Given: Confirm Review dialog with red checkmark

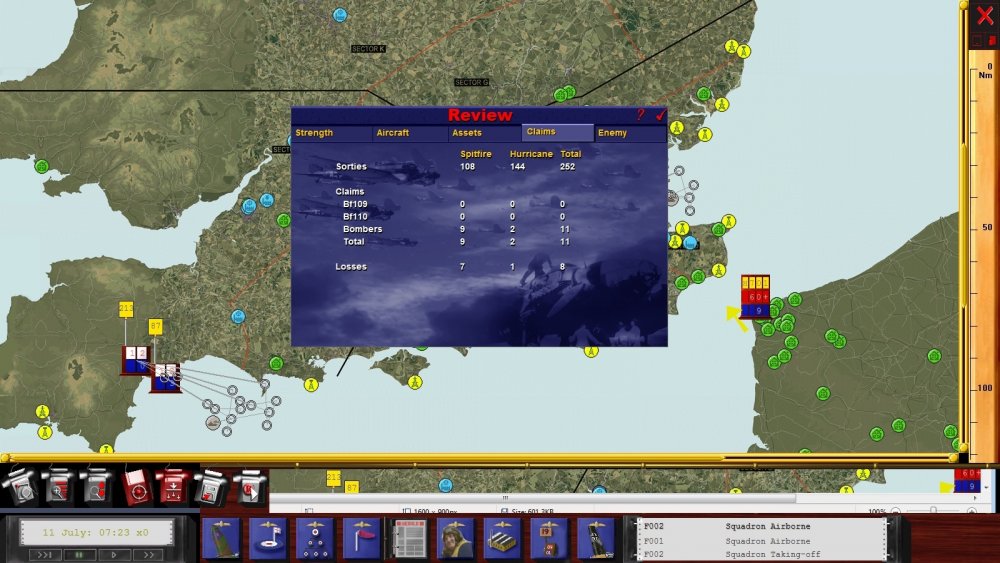Looking at the screenshot, I should pos(660,115).
